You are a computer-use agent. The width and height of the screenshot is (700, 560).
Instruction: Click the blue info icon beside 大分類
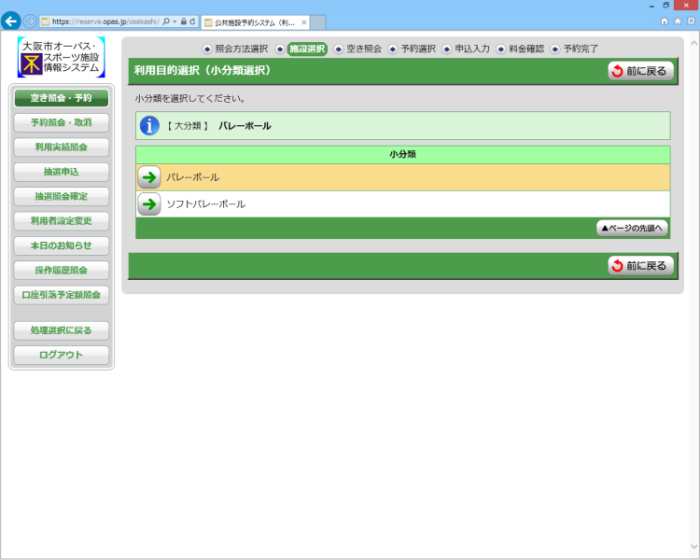coord(150,125)
